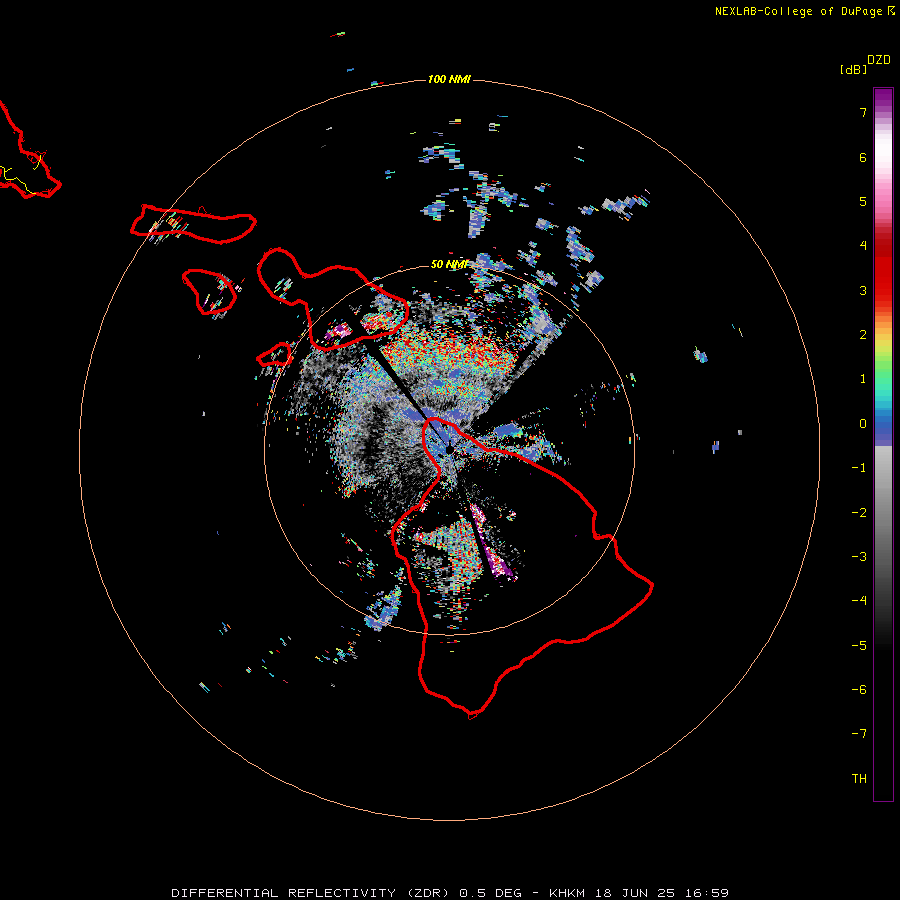Click the -3 value on color scale
900x900 pixels.
(859, 557)
